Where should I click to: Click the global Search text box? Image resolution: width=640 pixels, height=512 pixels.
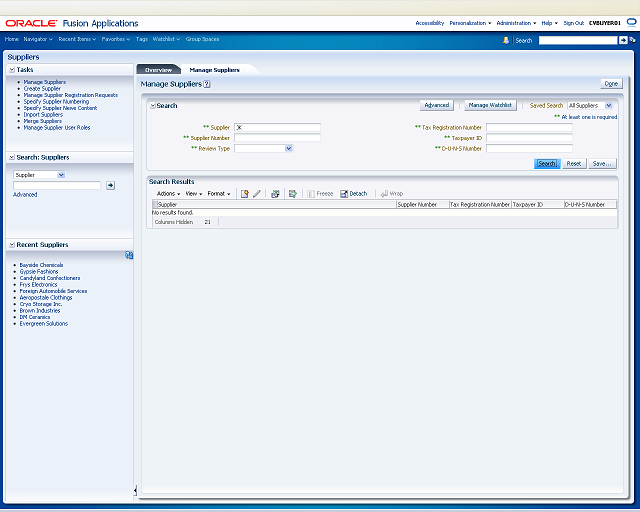(x=578, y=40)
